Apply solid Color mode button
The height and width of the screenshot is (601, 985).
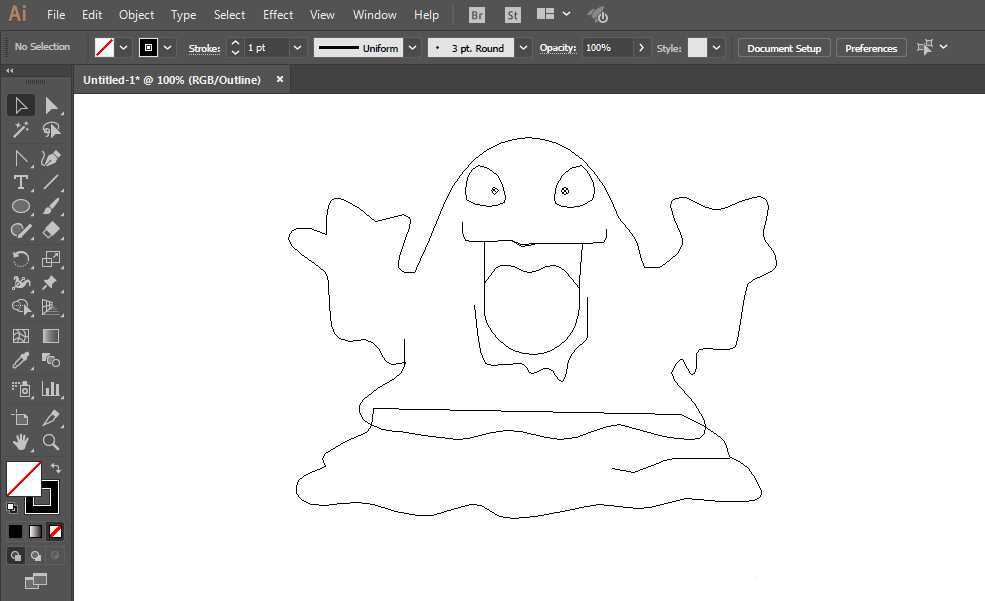tap(16, 531)
